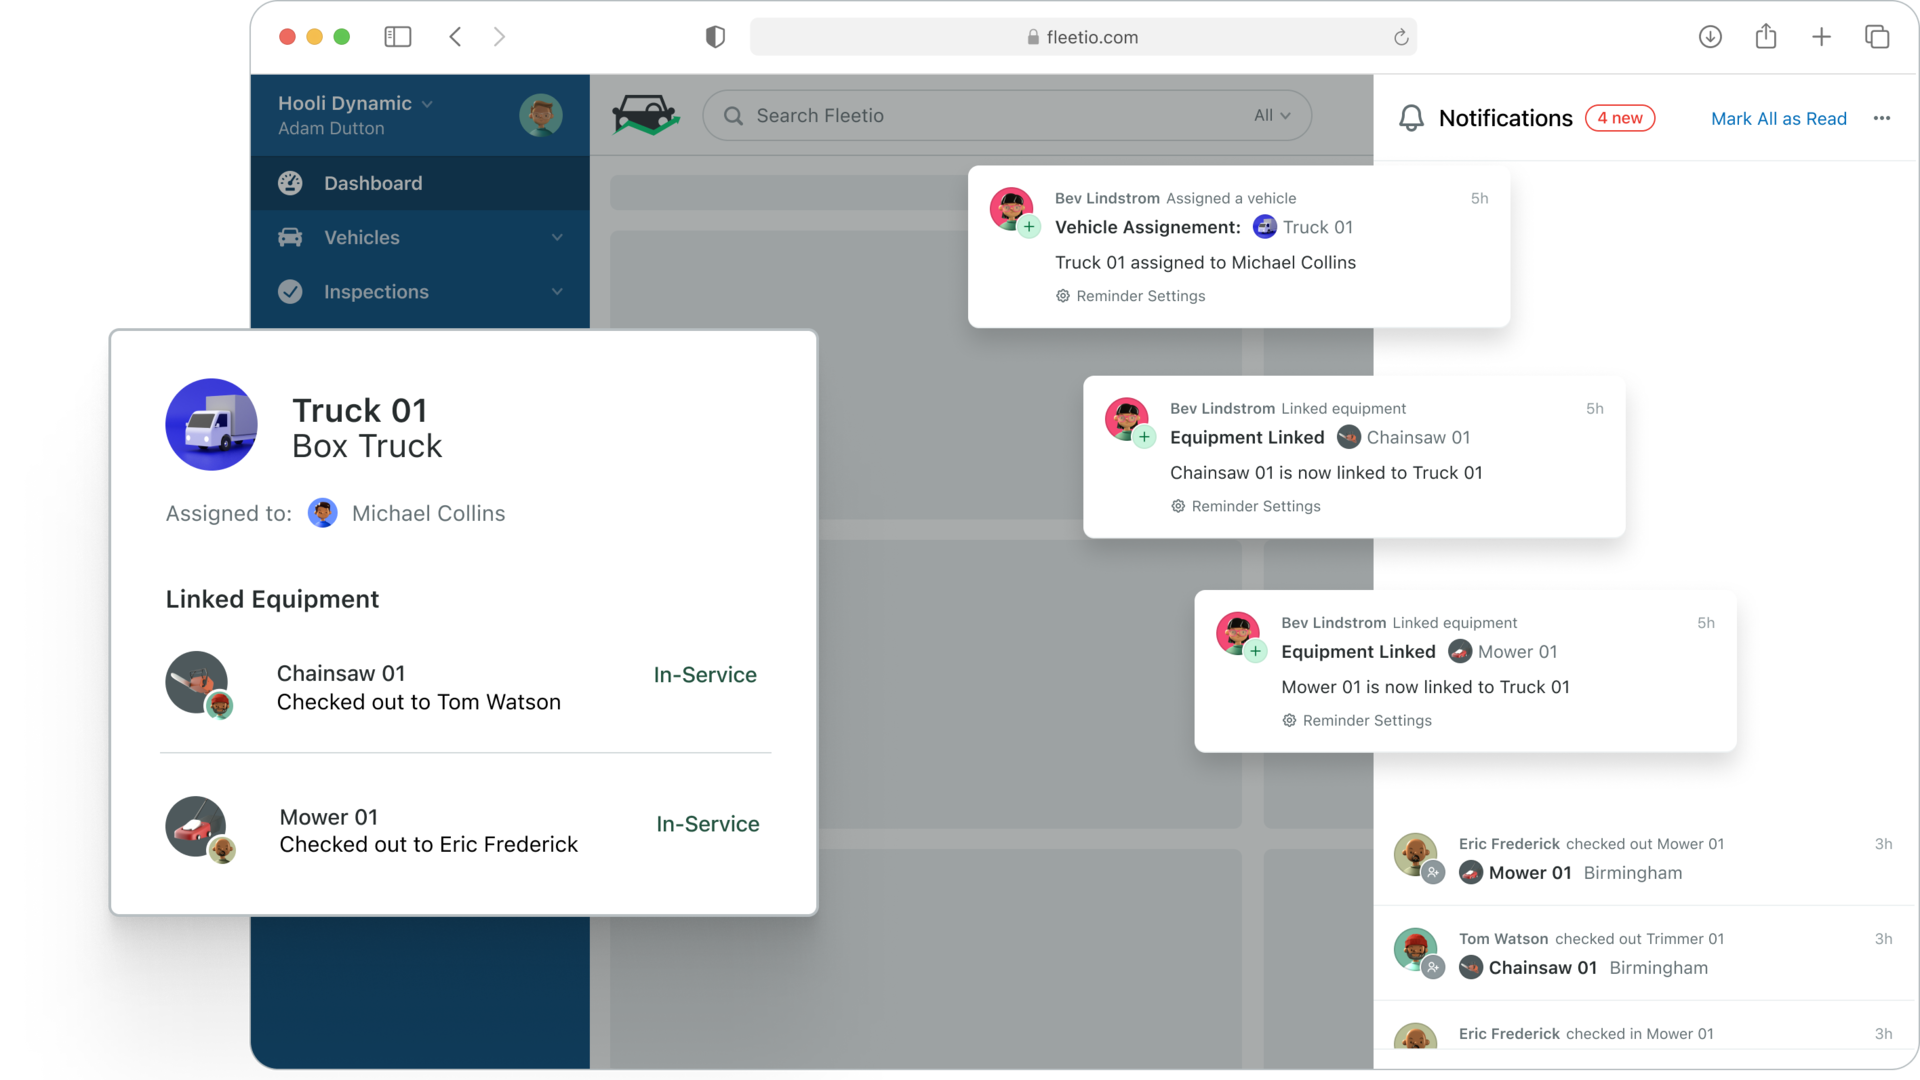Select Dashboard in the sidebar
The image size is (1920, 1080).
pos(372,183)
